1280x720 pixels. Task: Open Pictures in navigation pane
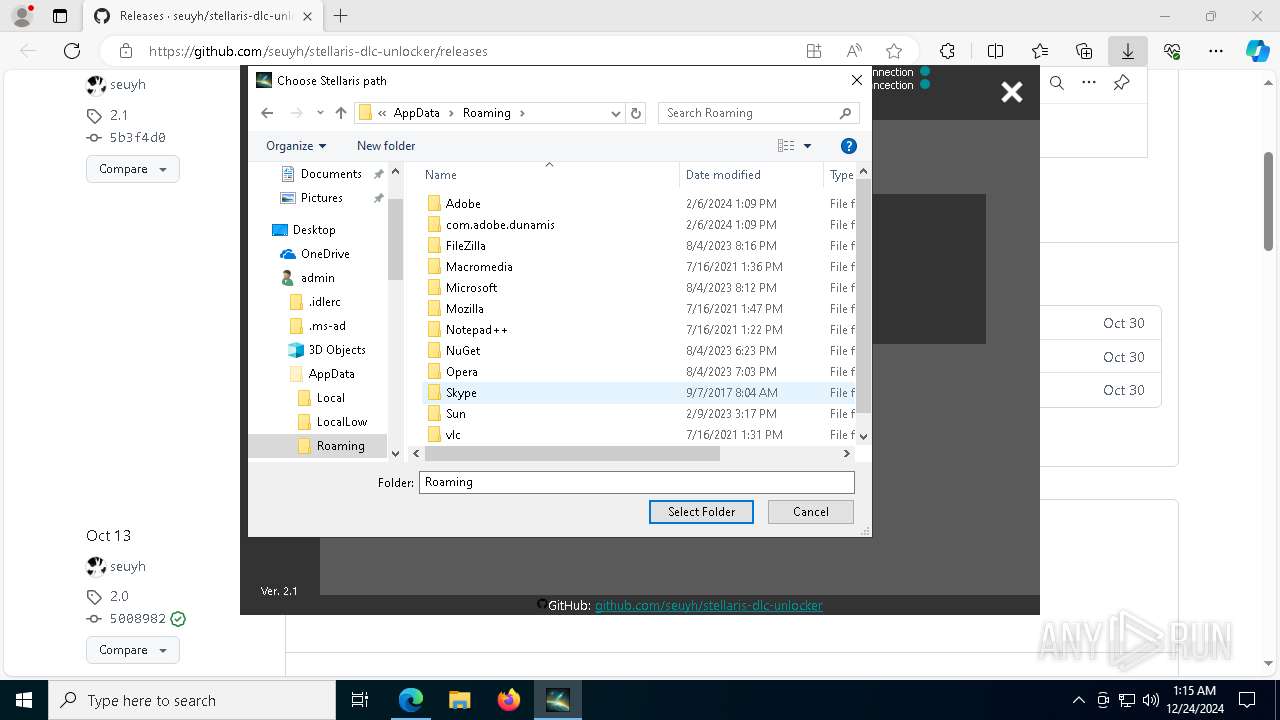(x=321, y=197)
